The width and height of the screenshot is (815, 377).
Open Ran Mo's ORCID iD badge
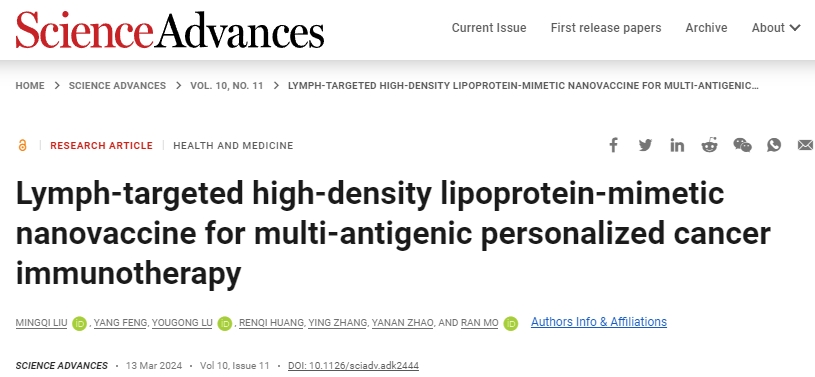tap(510, 323)
